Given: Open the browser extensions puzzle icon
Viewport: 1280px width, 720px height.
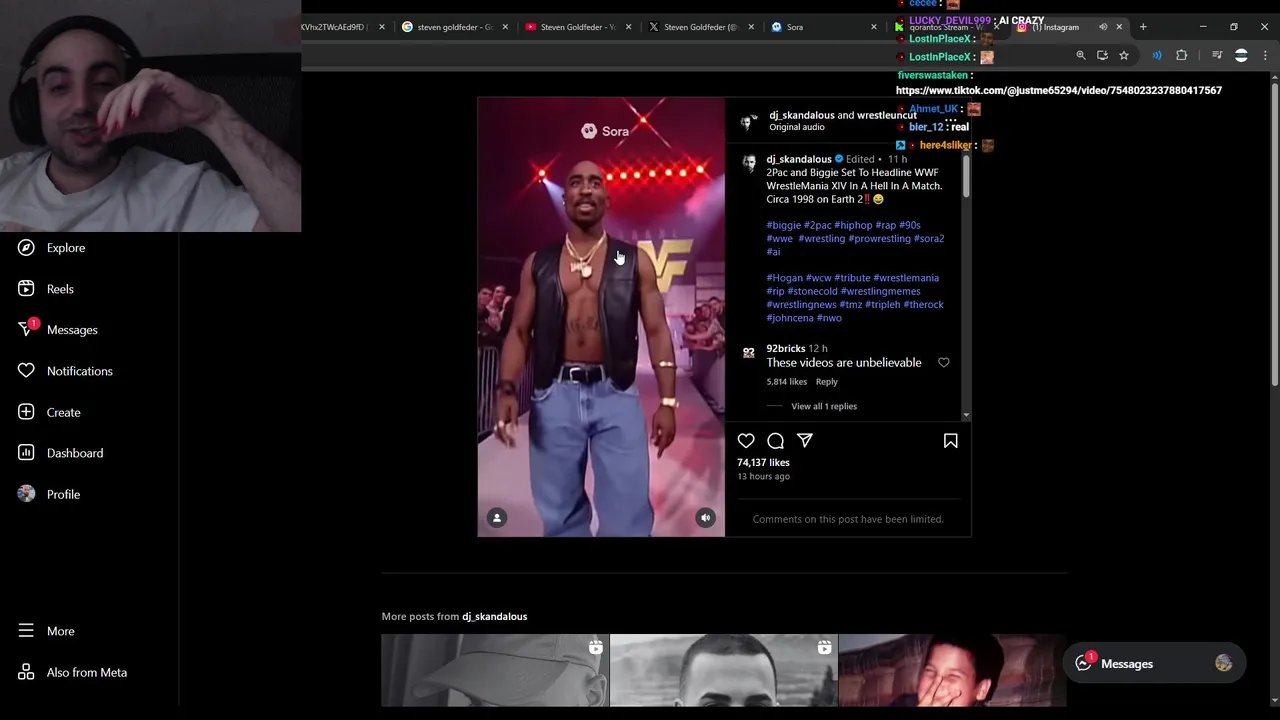Looking at the screenshot, I should [1181, 56].
